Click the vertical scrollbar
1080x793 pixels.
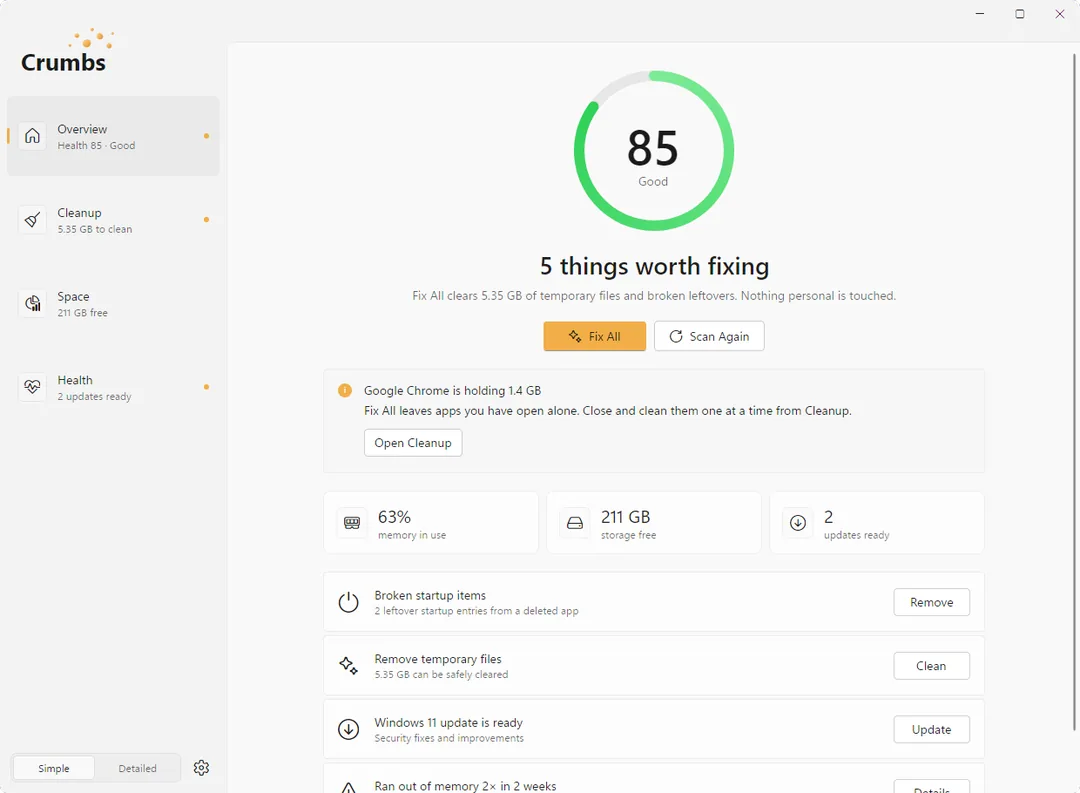pos(1074,391)
